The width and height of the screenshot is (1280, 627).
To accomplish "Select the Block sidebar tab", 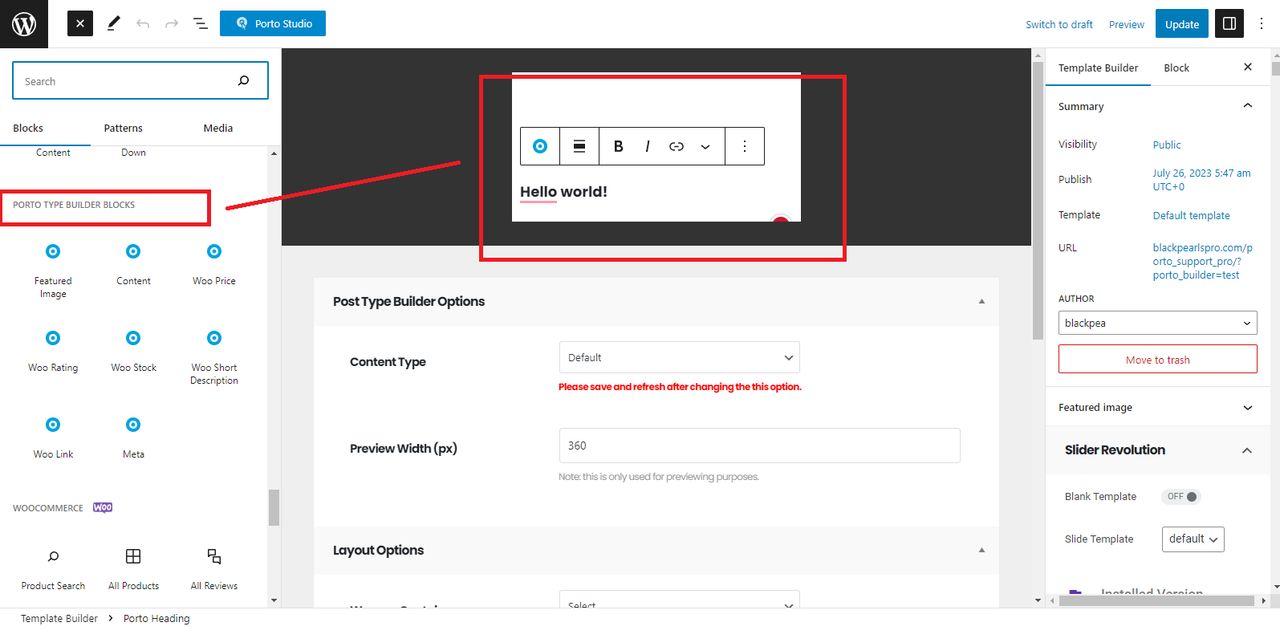I will click(x=1177, y=67).
